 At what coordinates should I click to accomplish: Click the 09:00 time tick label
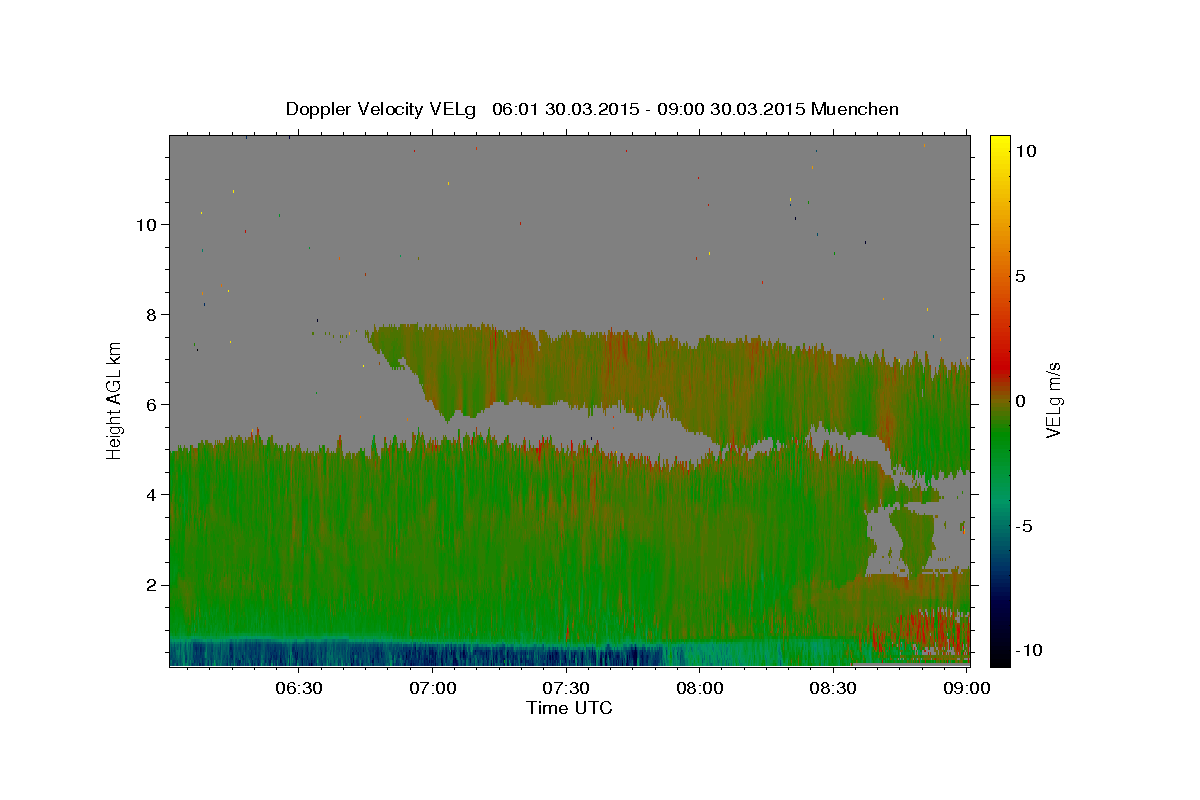click(966, 688)
